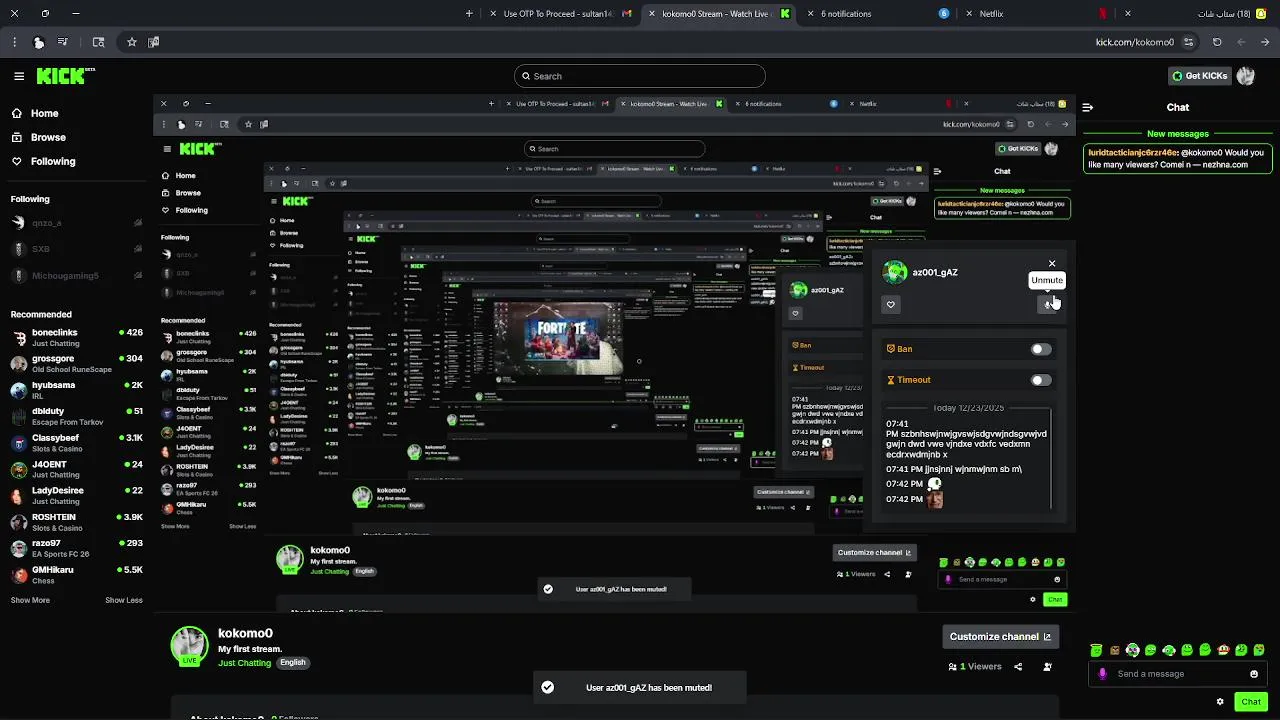Viewport: 1280px width, 720px height.
Task: Click the mute icon under the Unmute tooltip
Action: pyautogui.click(x=1047, y=304)
